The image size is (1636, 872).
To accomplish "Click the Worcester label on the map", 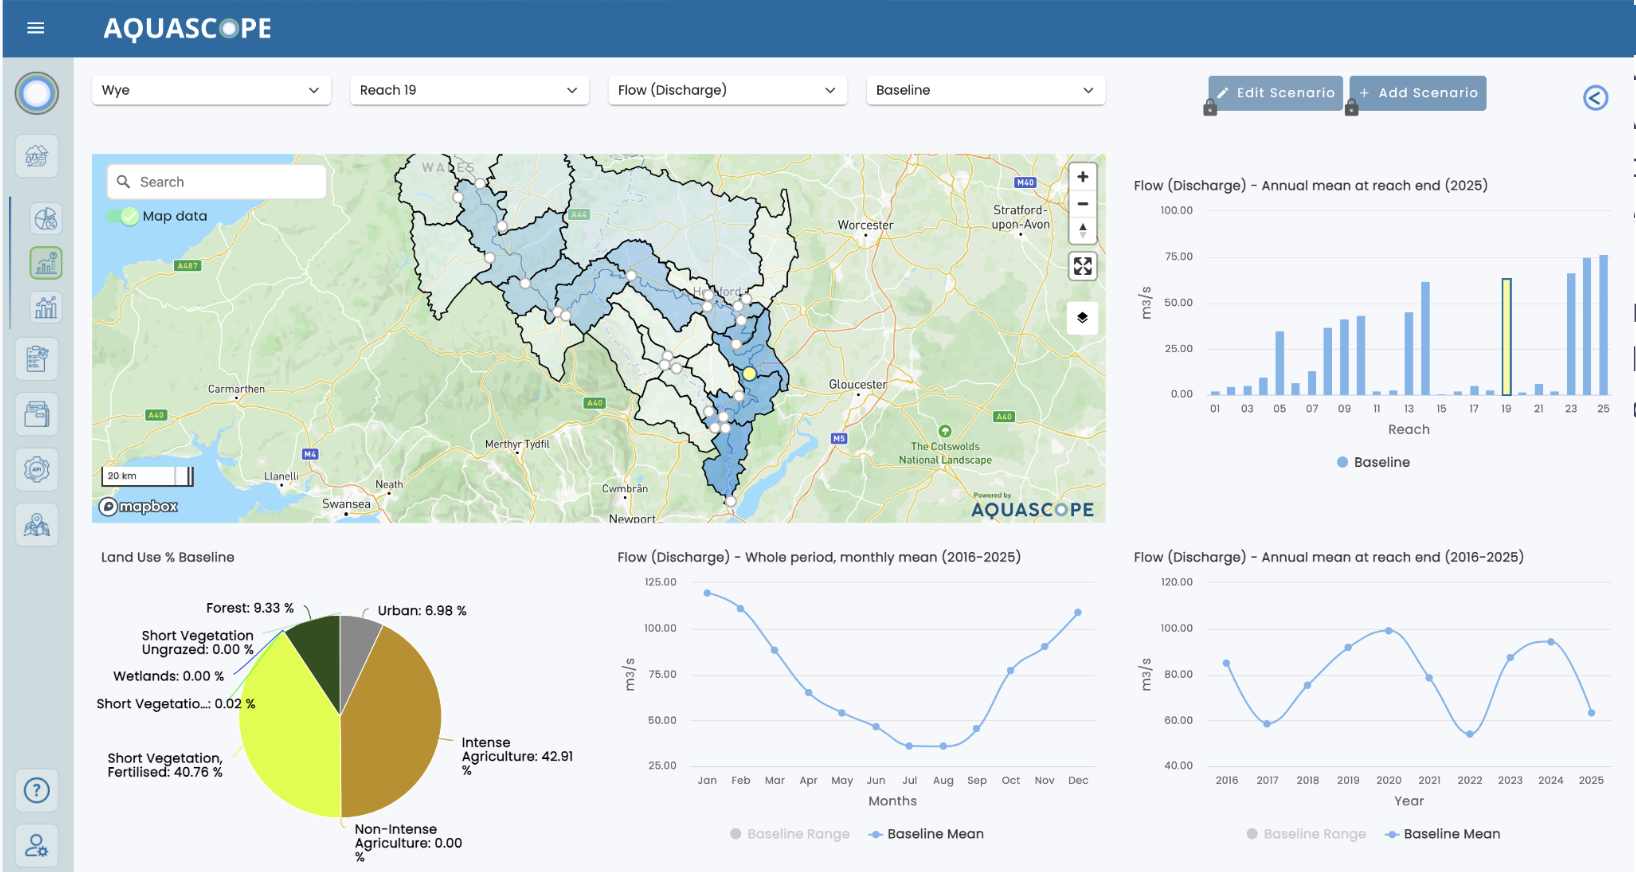I will [x=865, y=225].
